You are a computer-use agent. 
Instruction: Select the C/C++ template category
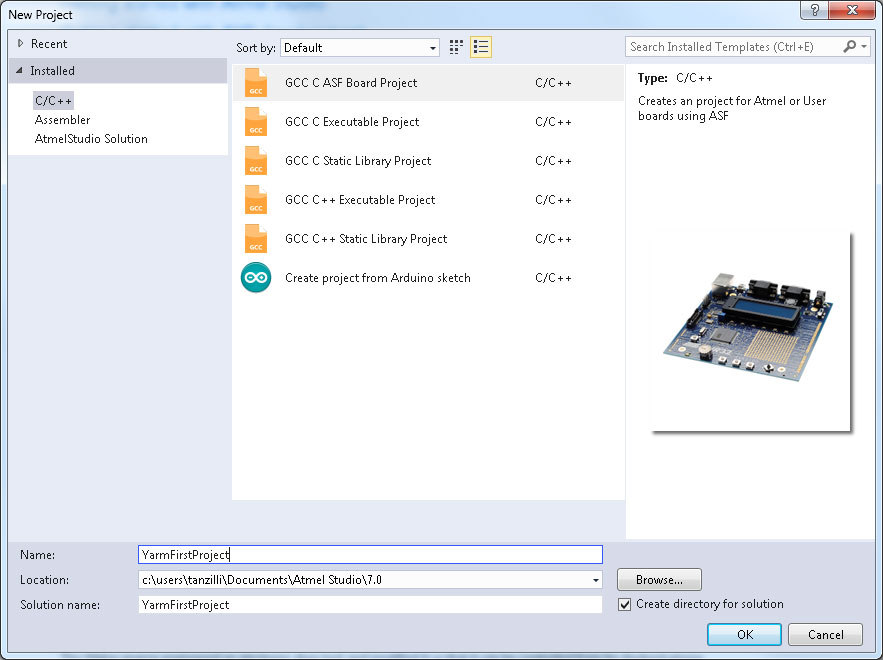tap(53, 101)
